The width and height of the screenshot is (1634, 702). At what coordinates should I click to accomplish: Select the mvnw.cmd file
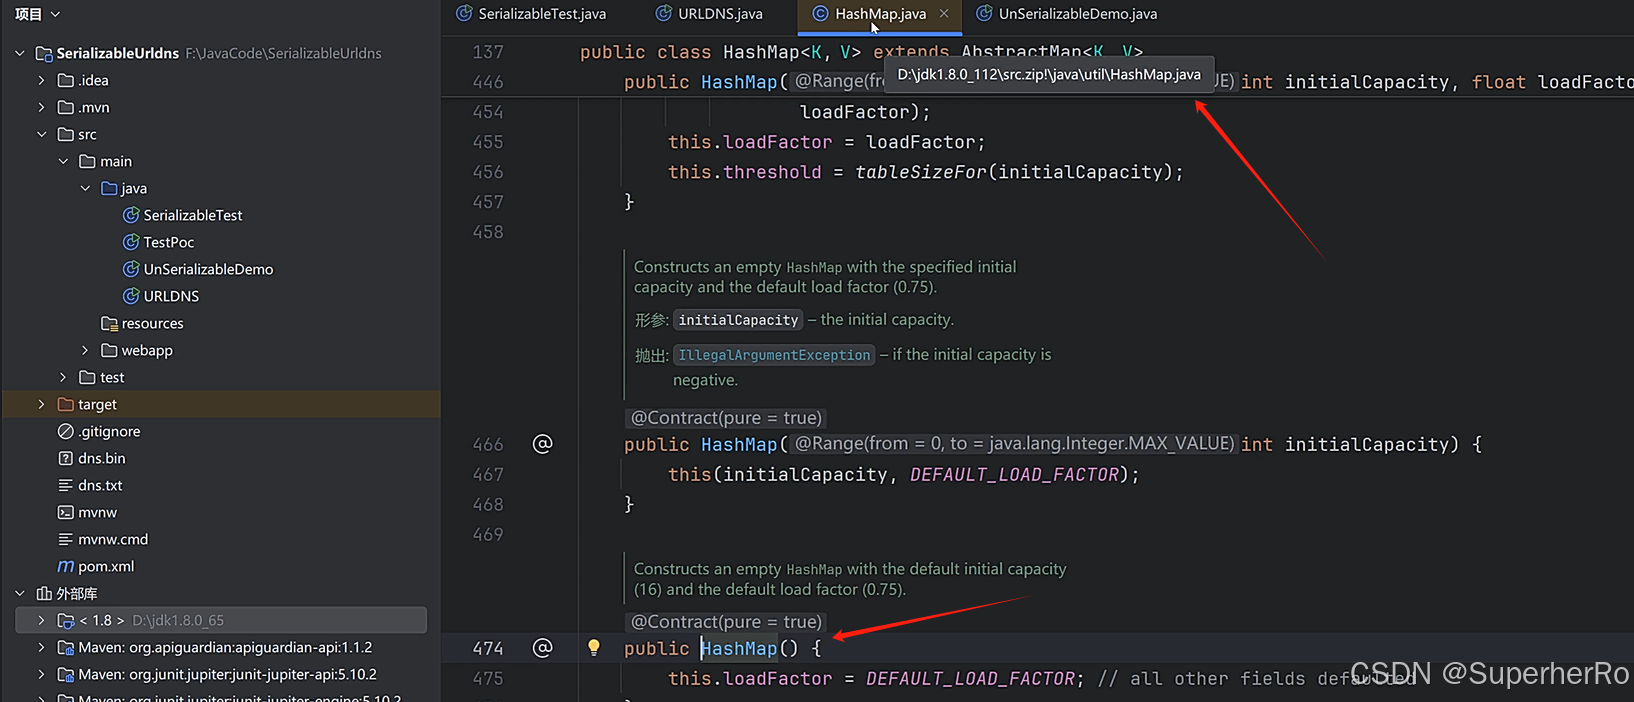click(113, 539)
